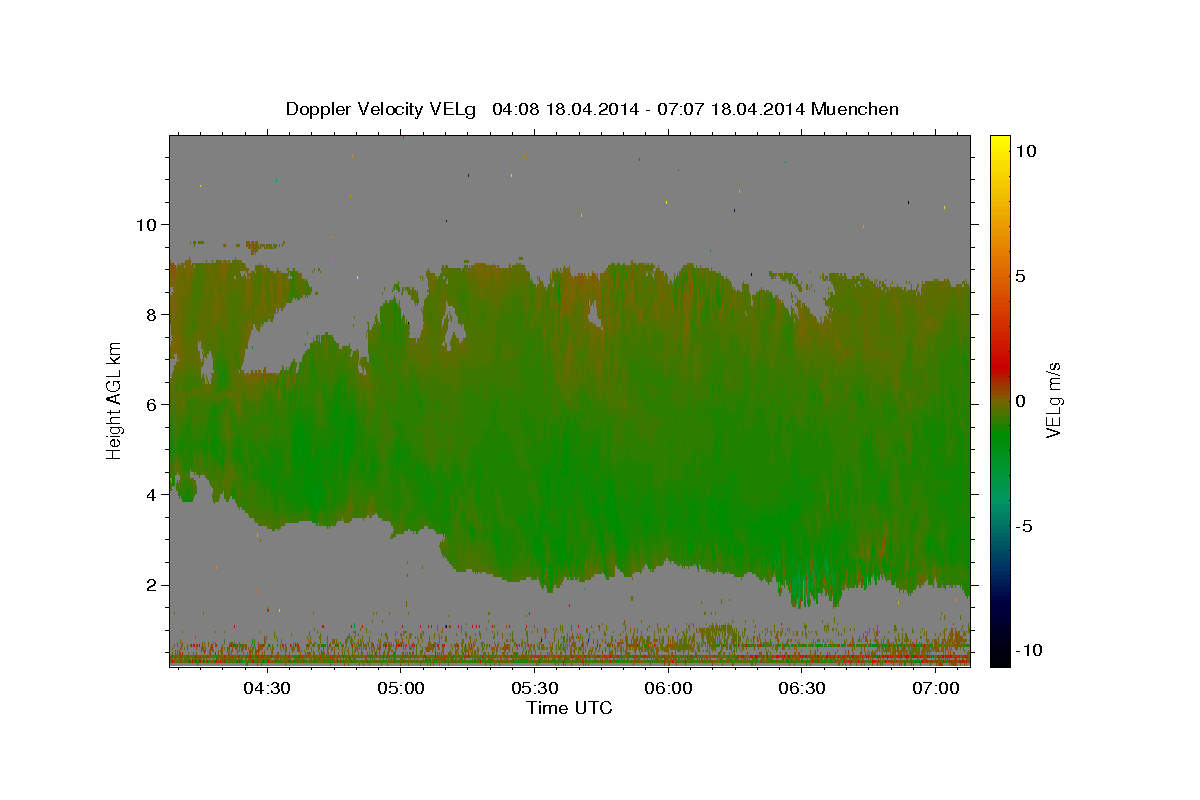Screen dimensions: 1200x800
Task: Click the colorbar value -5 label
Action: click(1023, 526)
